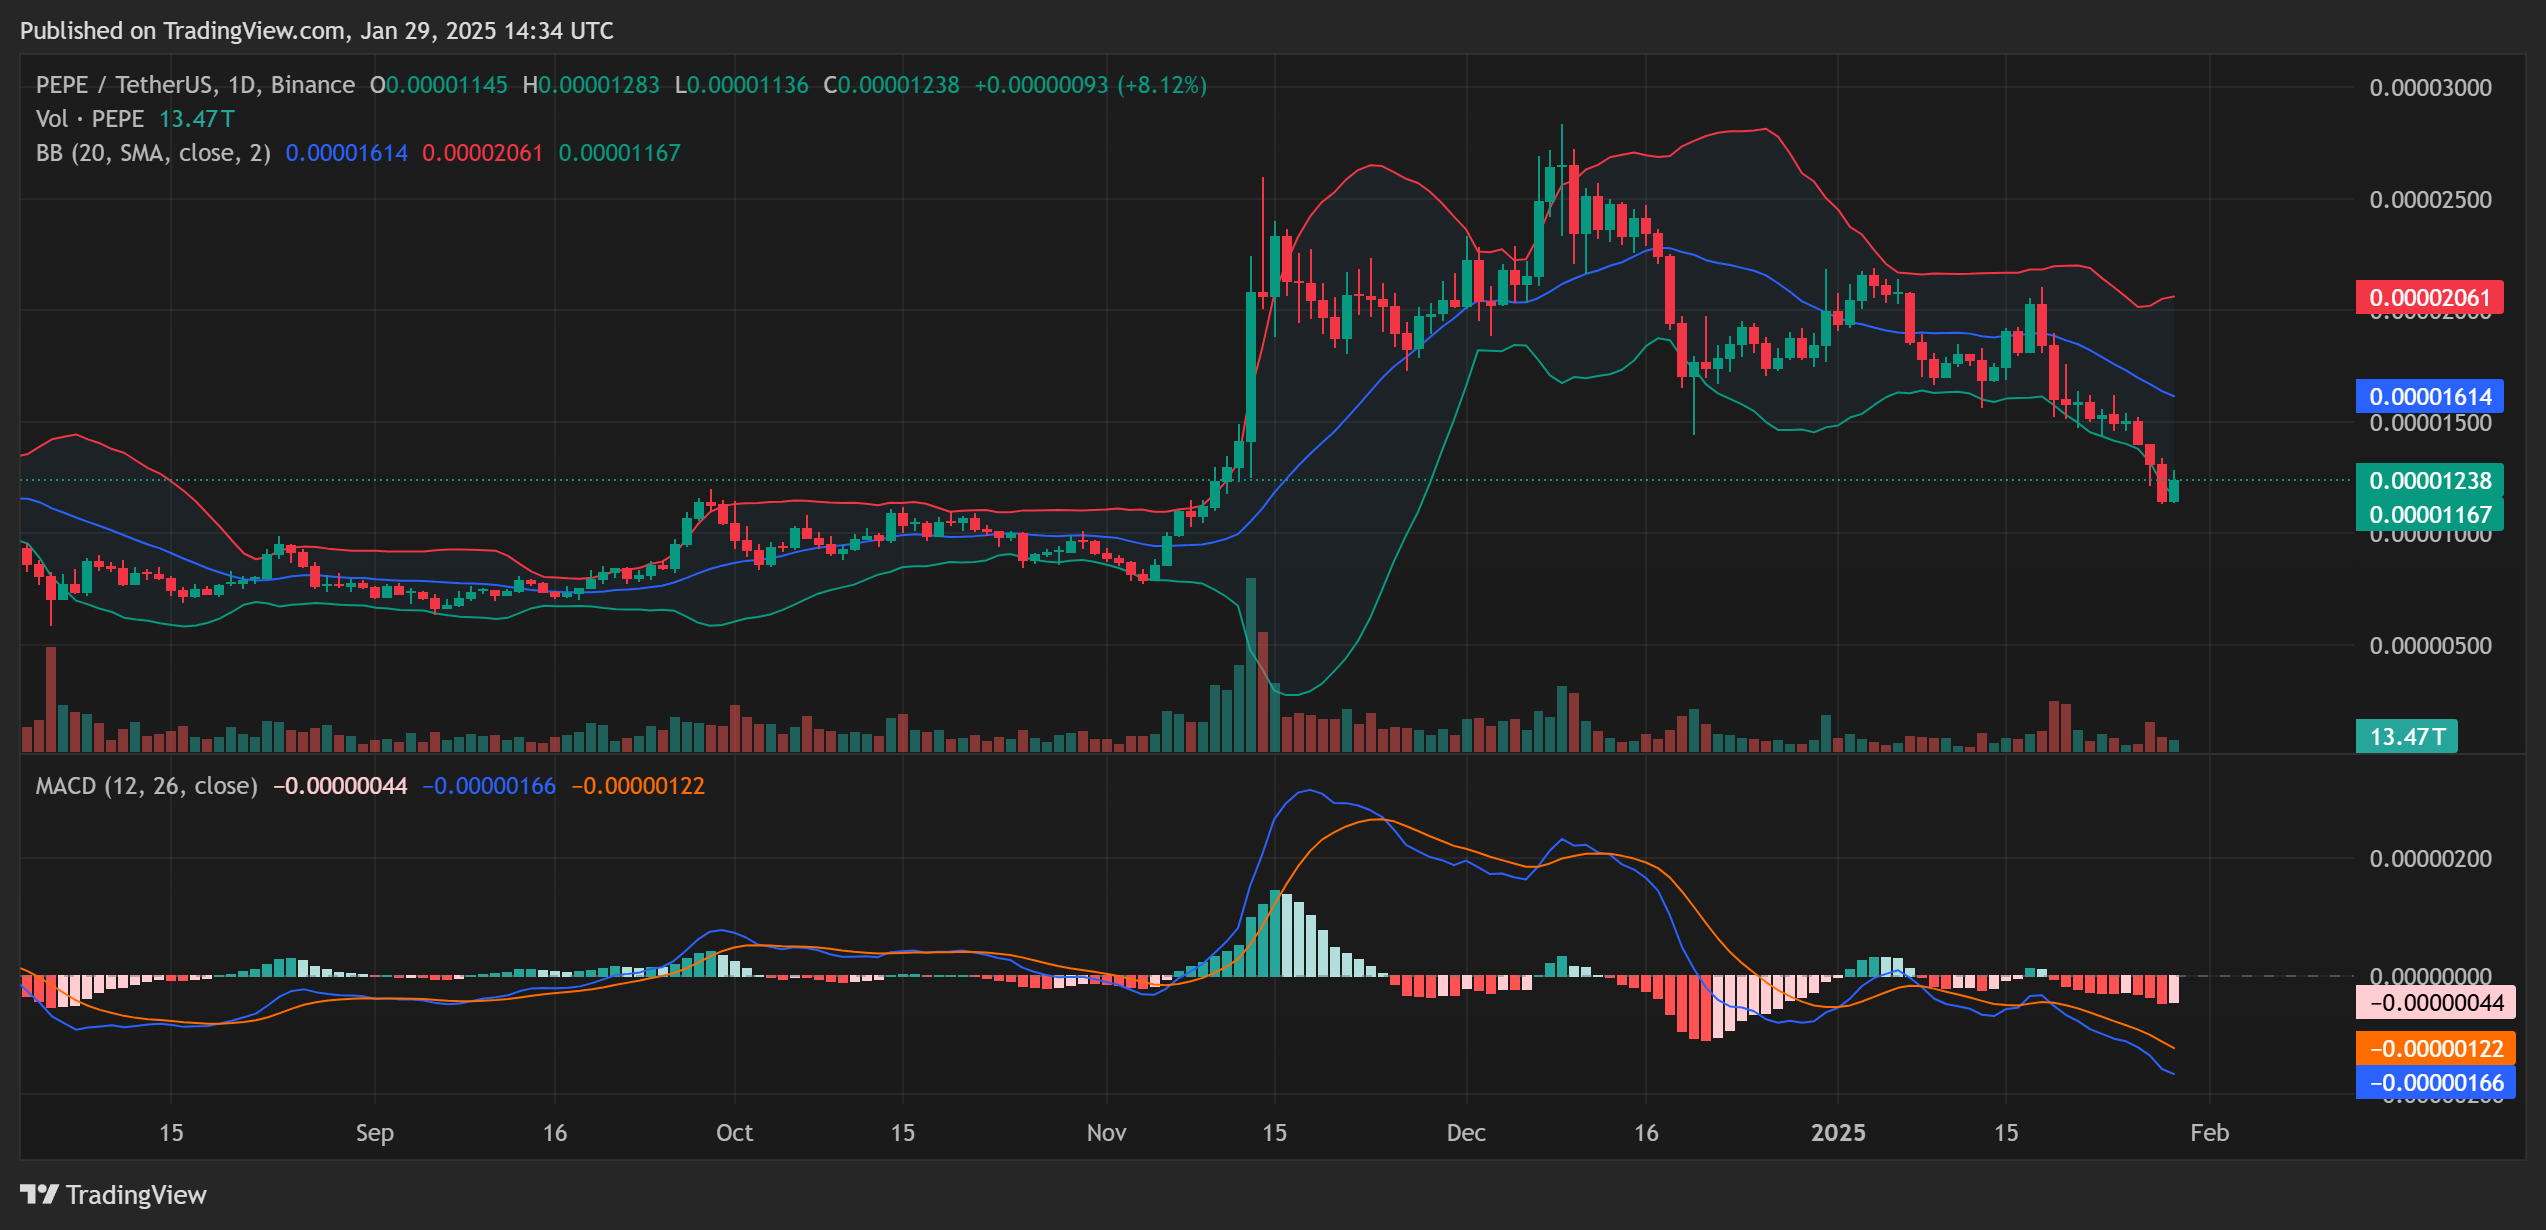Click the 0.00002500 price axis label

[2430, 199]
